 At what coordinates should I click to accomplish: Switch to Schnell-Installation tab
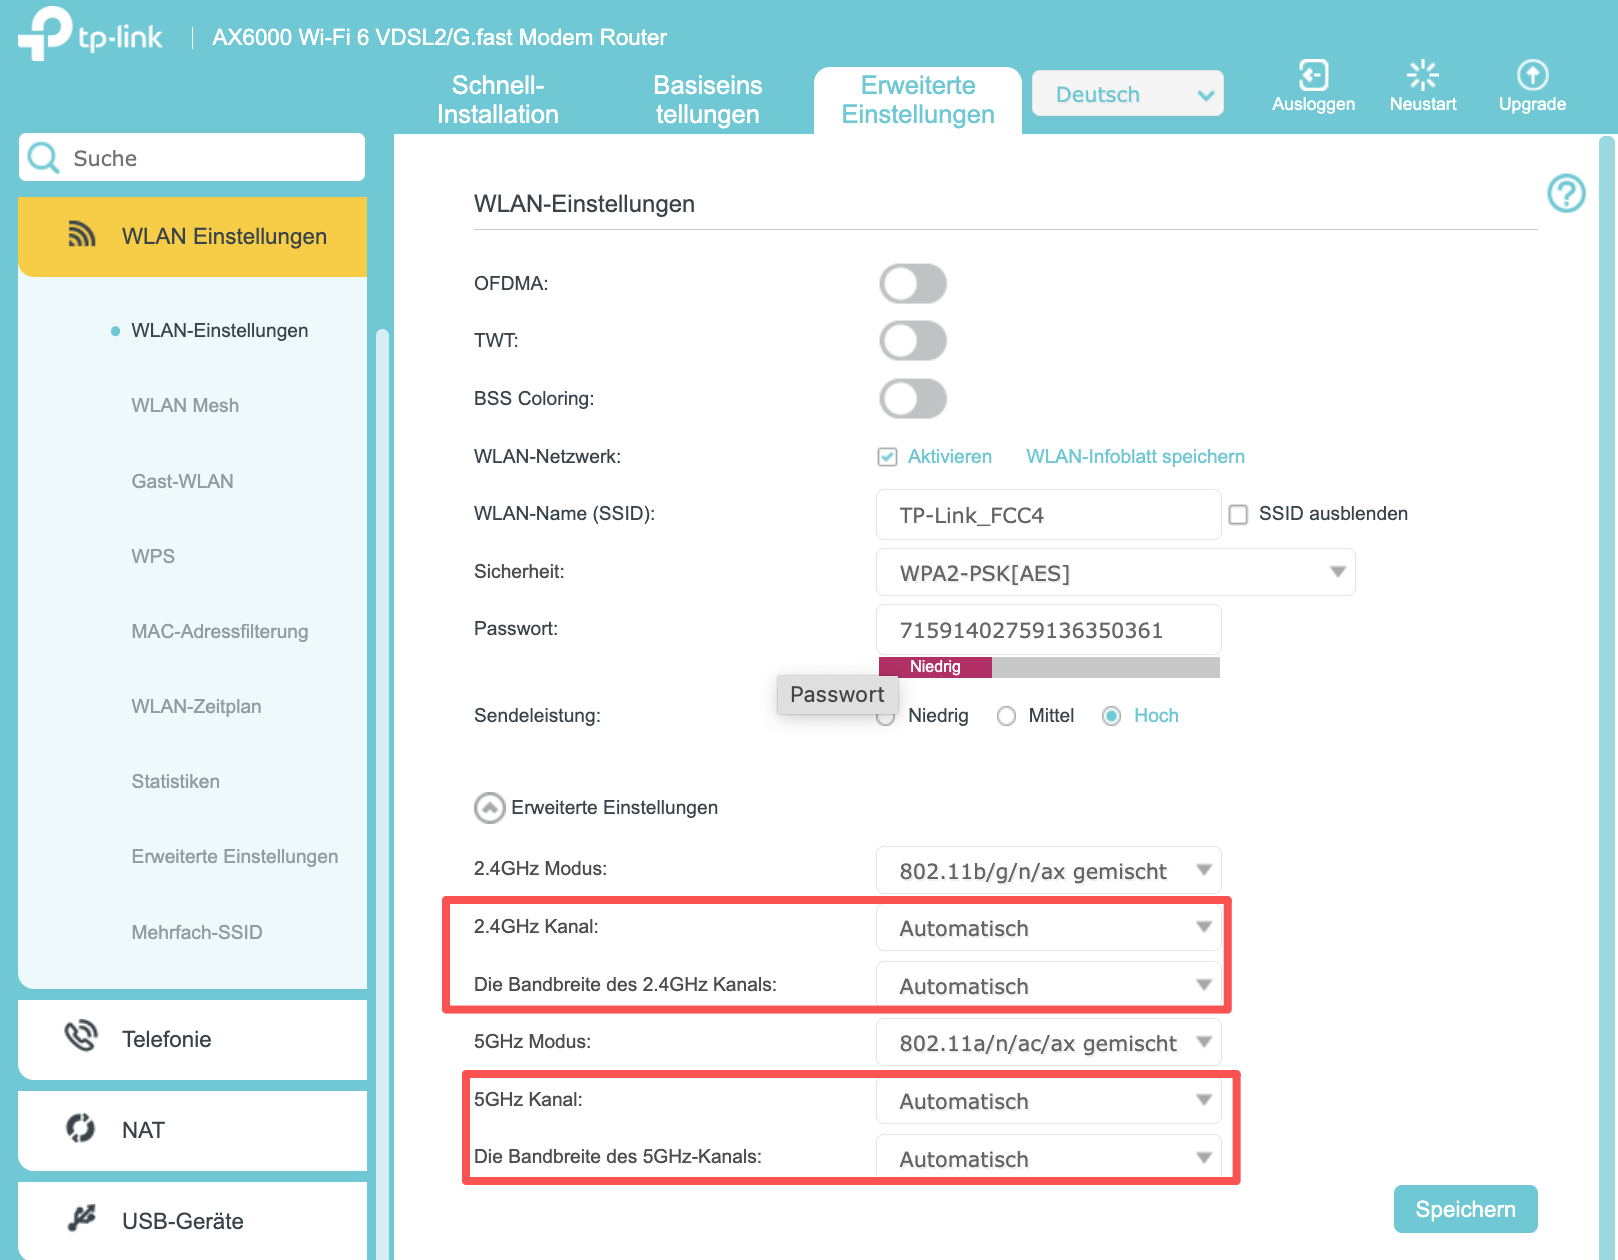(x=498, y=100)
